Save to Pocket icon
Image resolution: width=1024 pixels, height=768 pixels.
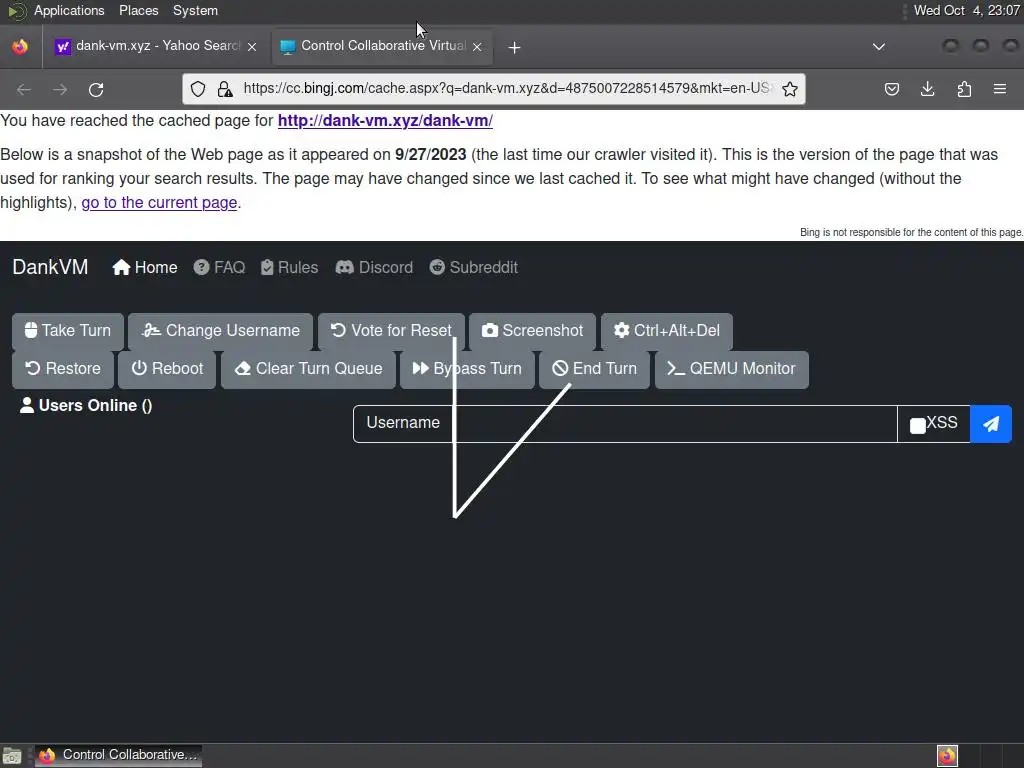pyautogui.click(x=891, y=89)
